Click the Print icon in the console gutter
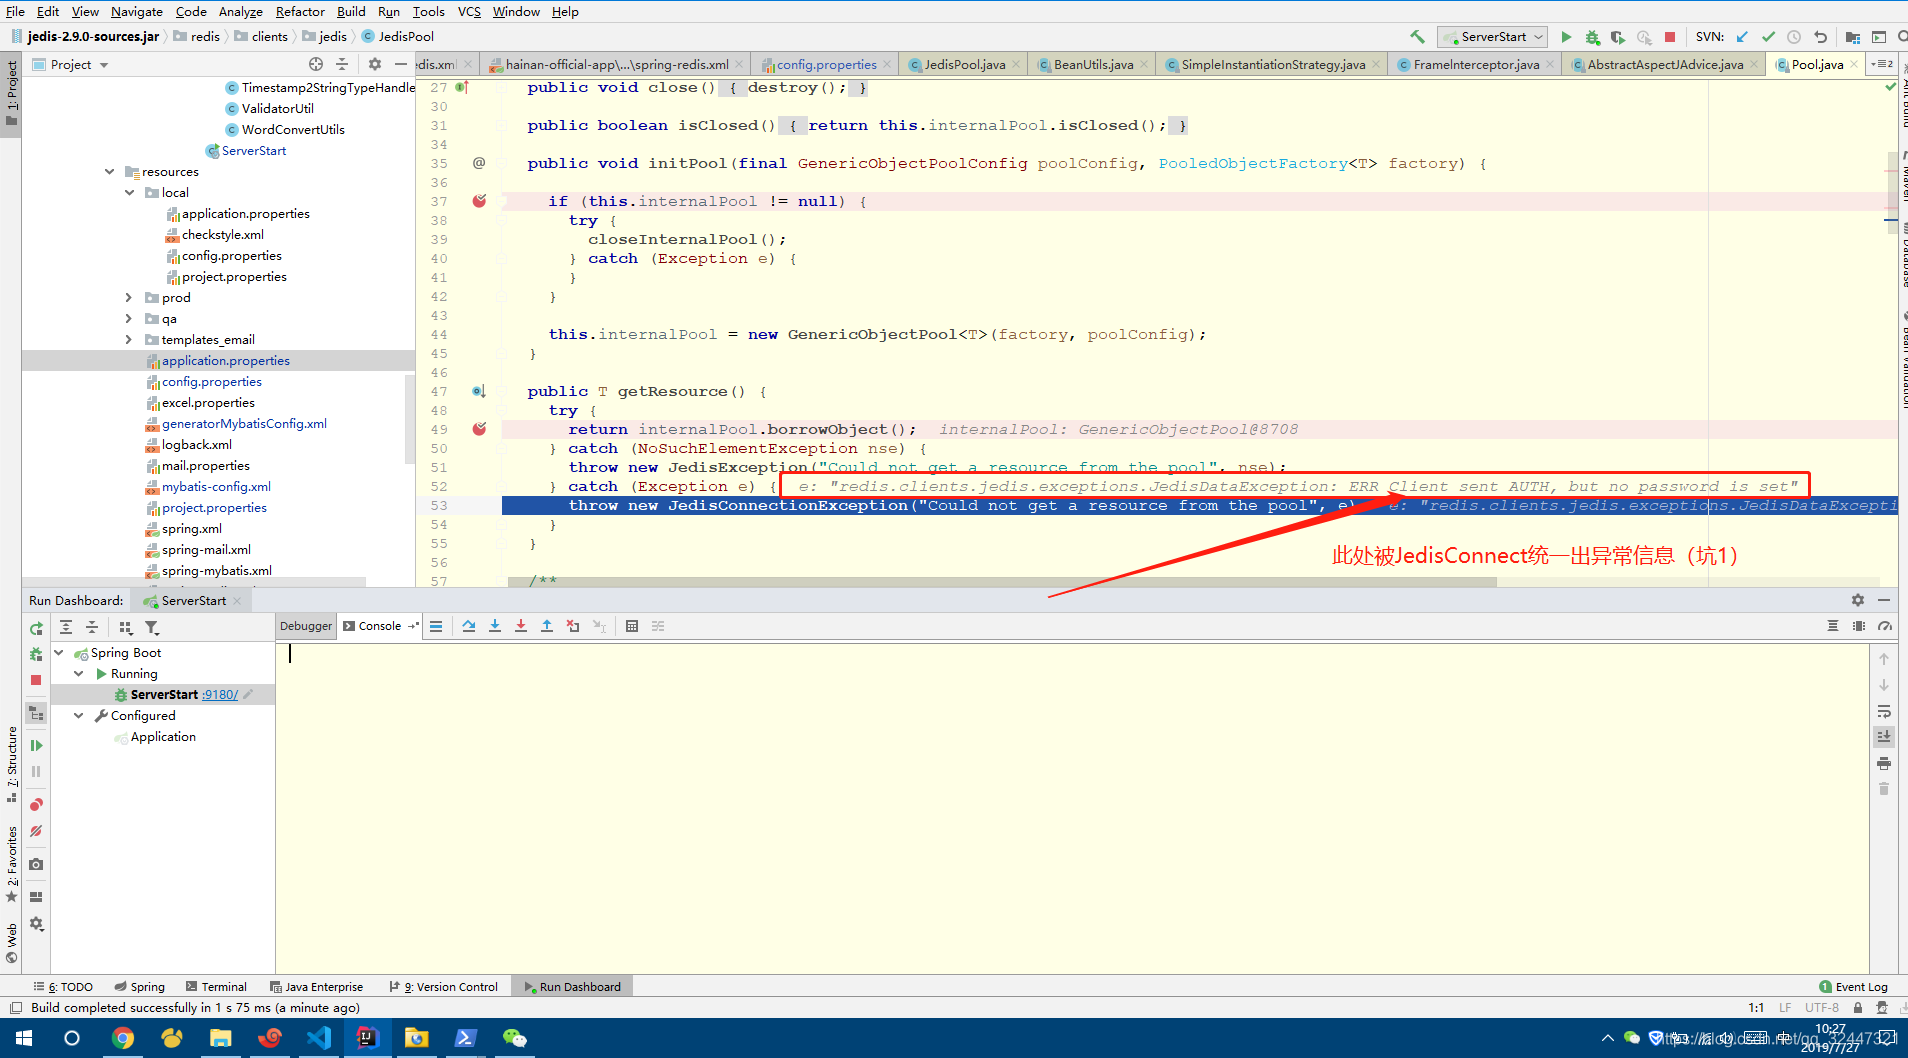This screenshot has height=1058, width=1908. coord(1884,763)
